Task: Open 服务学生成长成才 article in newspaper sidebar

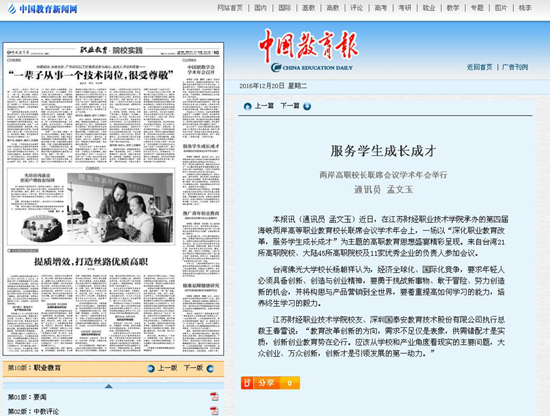Action: [201, 146]
